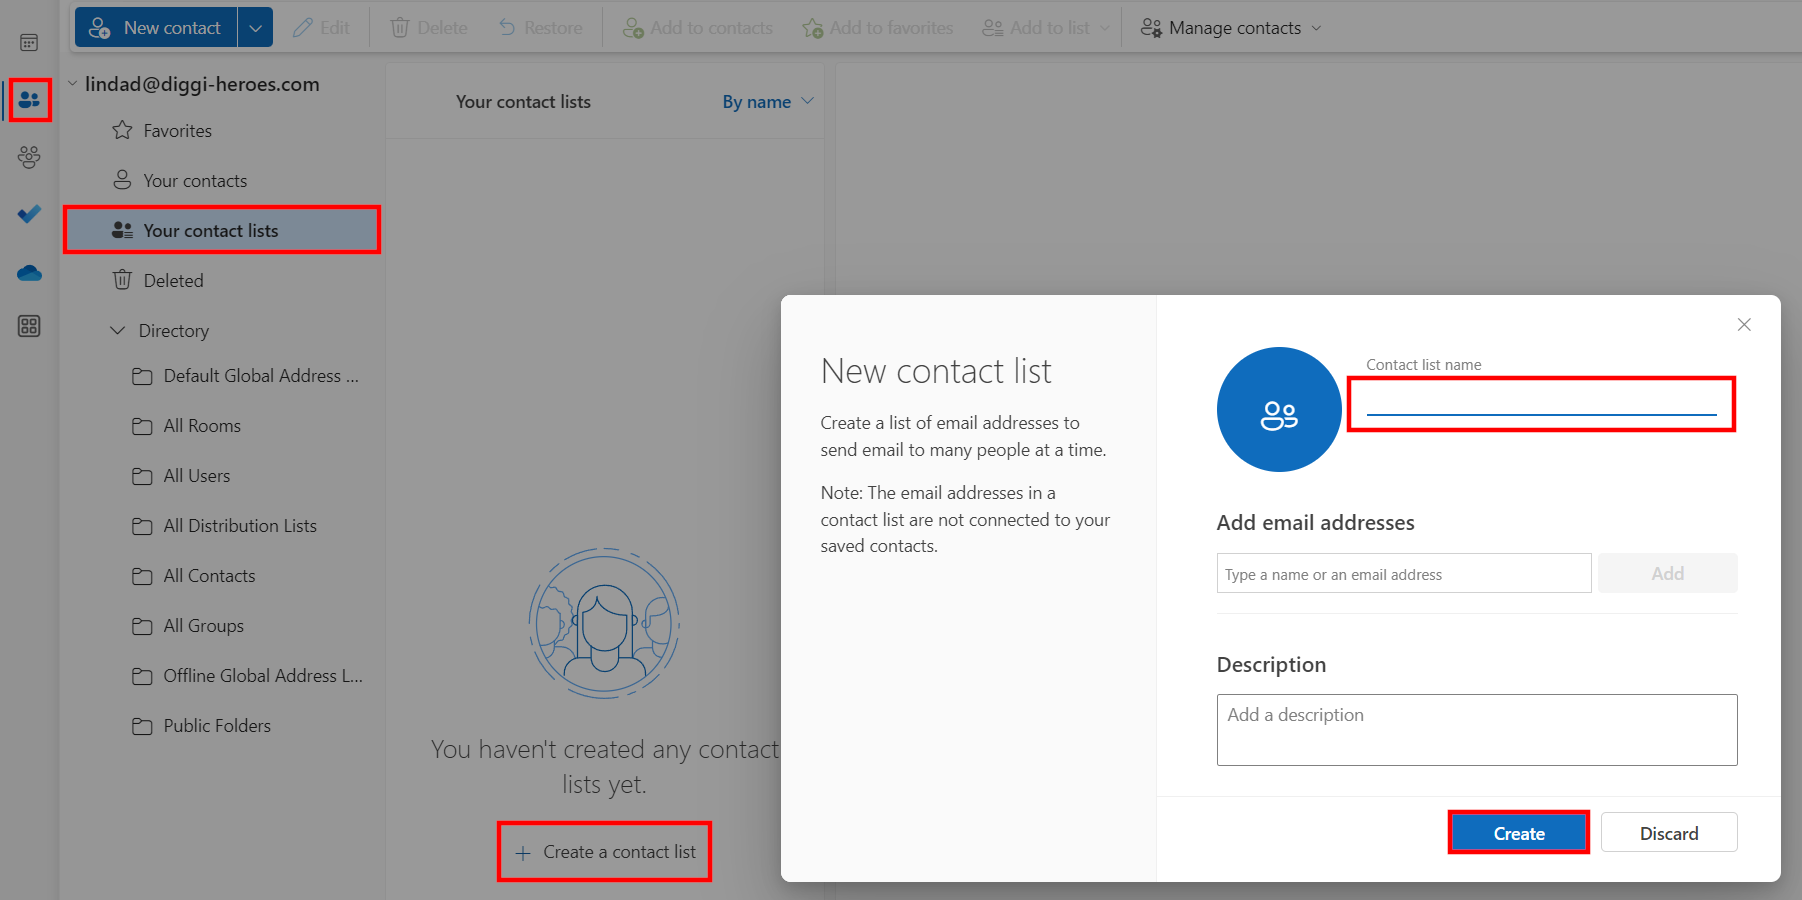Click the Create button

(x=1519, y=833)
